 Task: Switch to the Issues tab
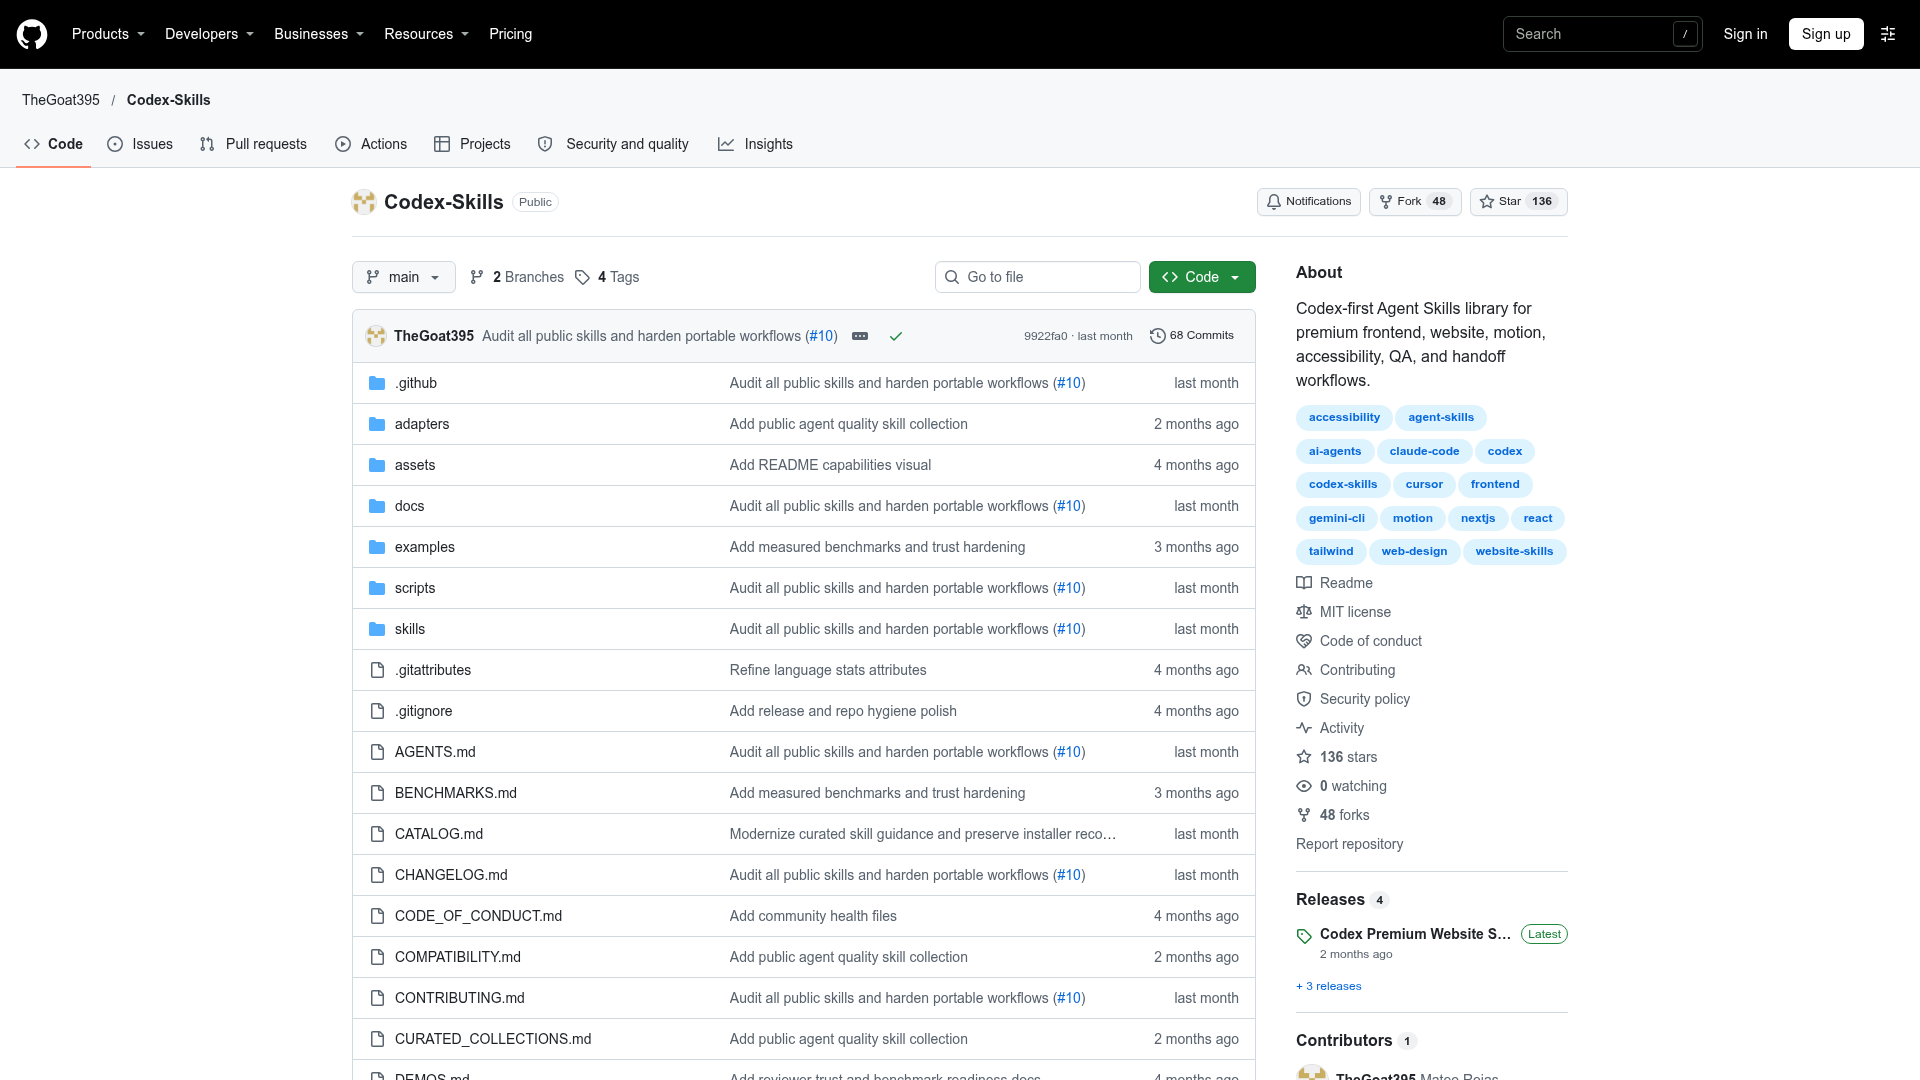[140, 144]
